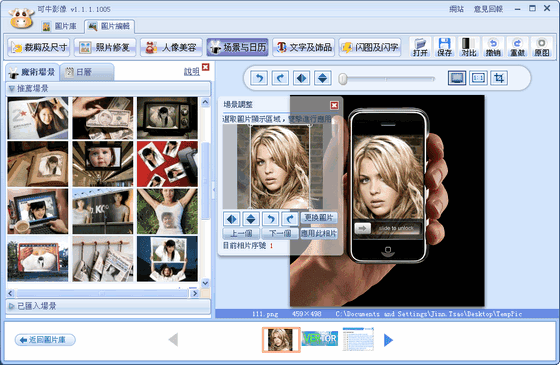This screenshot has height=365, width=560.
Task: Flip photo vertically in 場景調整 dialog
Action: [x=251, y=219]
